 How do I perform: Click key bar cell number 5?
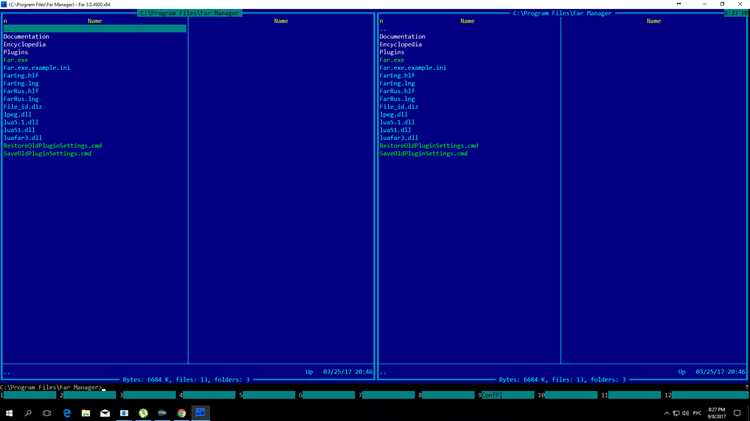coord(268,395)
